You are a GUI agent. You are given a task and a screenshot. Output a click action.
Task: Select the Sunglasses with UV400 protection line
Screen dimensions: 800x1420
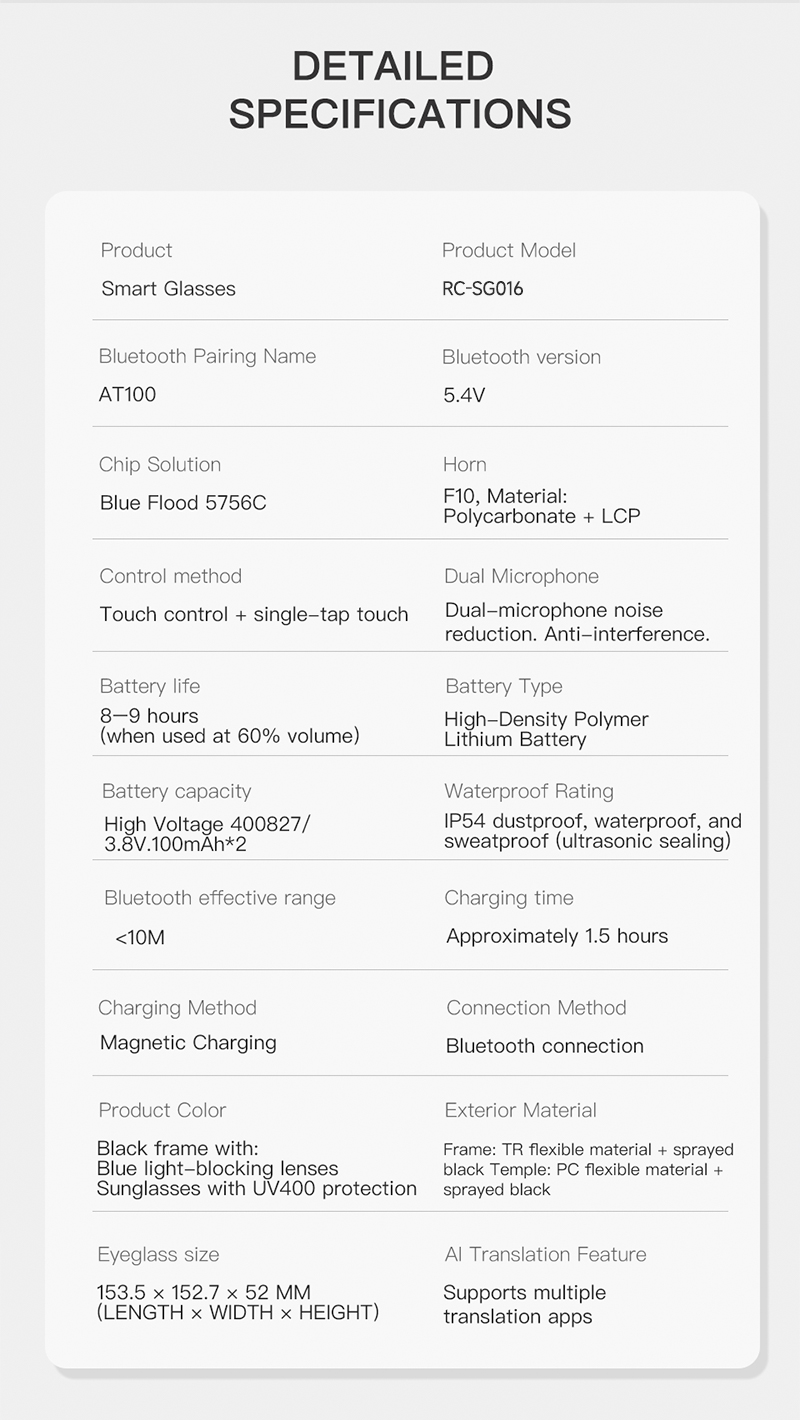(x=256, y=1188)
